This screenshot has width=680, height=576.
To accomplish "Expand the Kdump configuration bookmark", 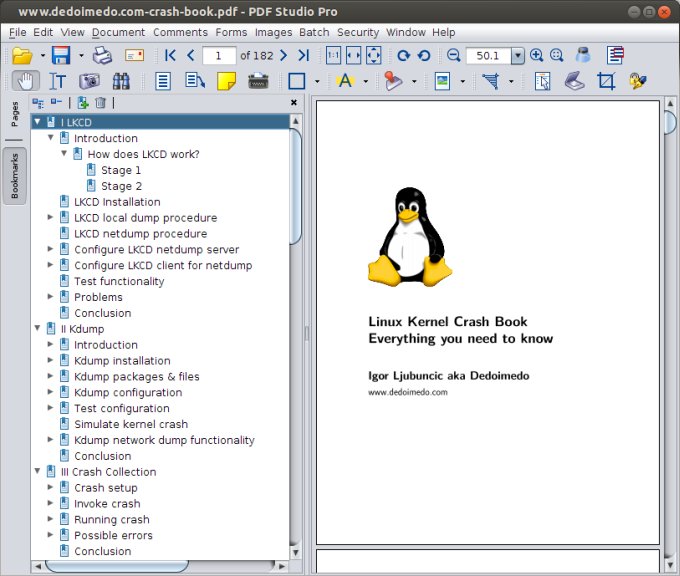I will [50, 392].
